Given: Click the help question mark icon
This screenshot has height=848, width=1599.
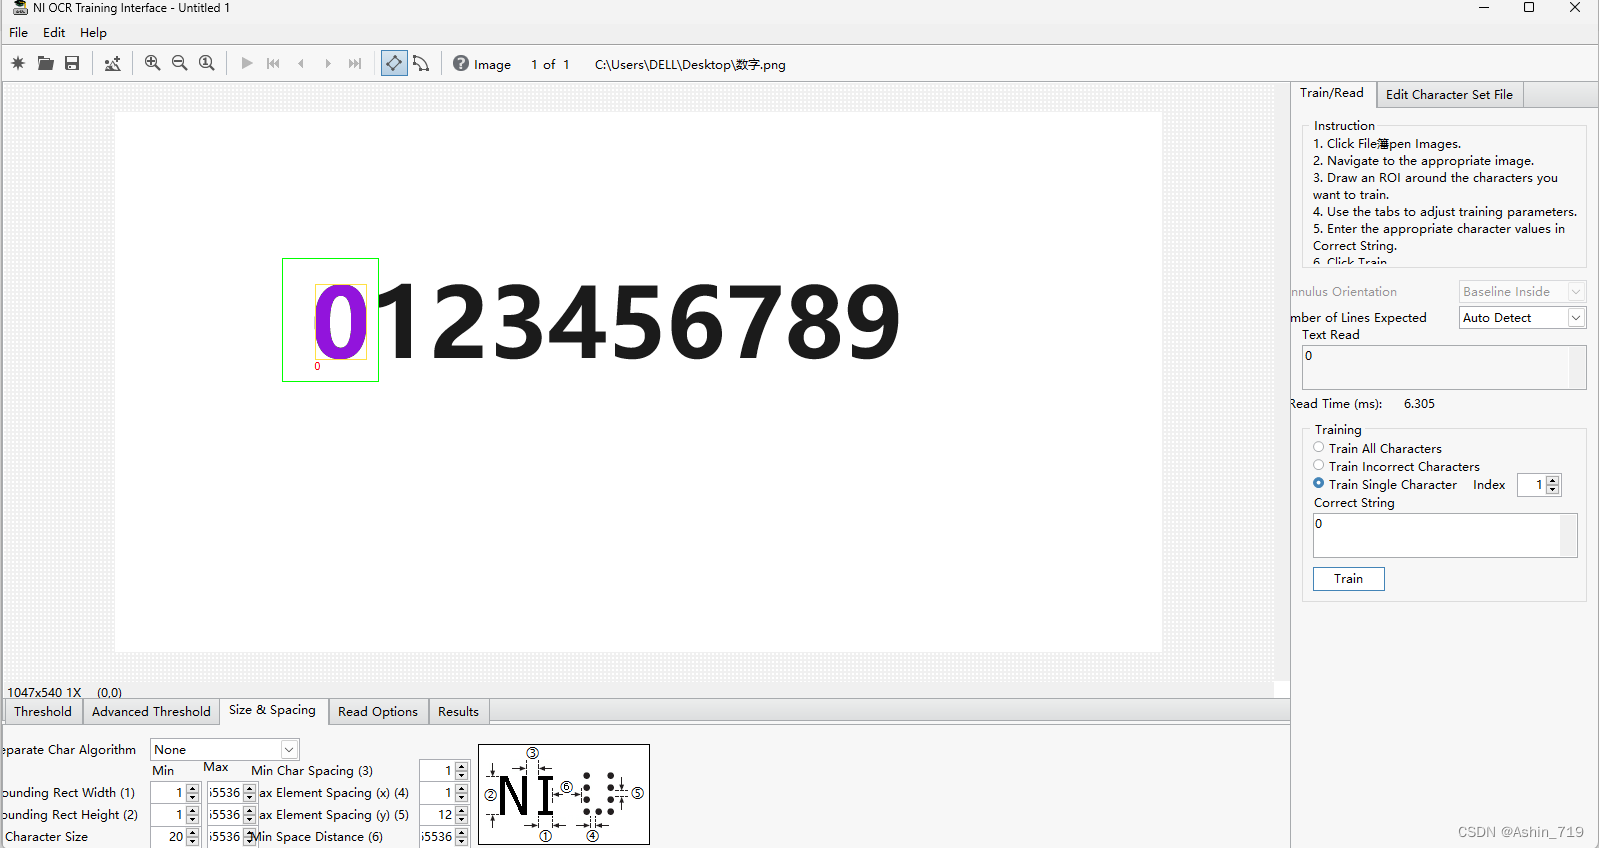Looking at the screenshot, I should (x=461, y=63).
